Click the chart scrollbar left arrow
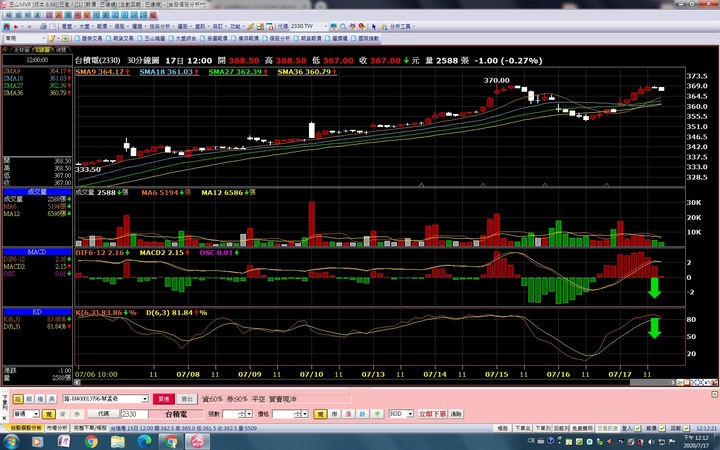 (x=78, y=382)
